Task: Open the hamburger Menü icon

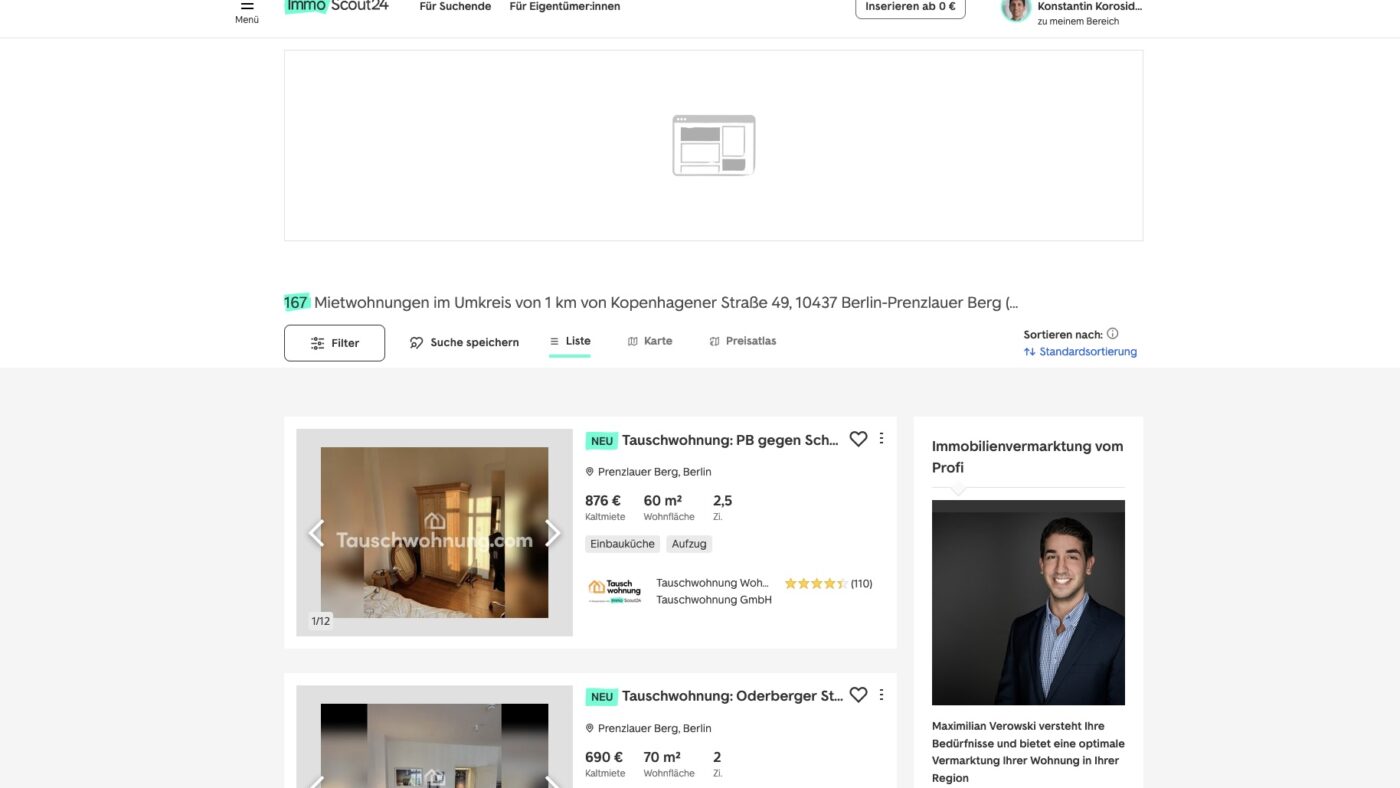Action: pyautogui.click(x=247, y=6)
